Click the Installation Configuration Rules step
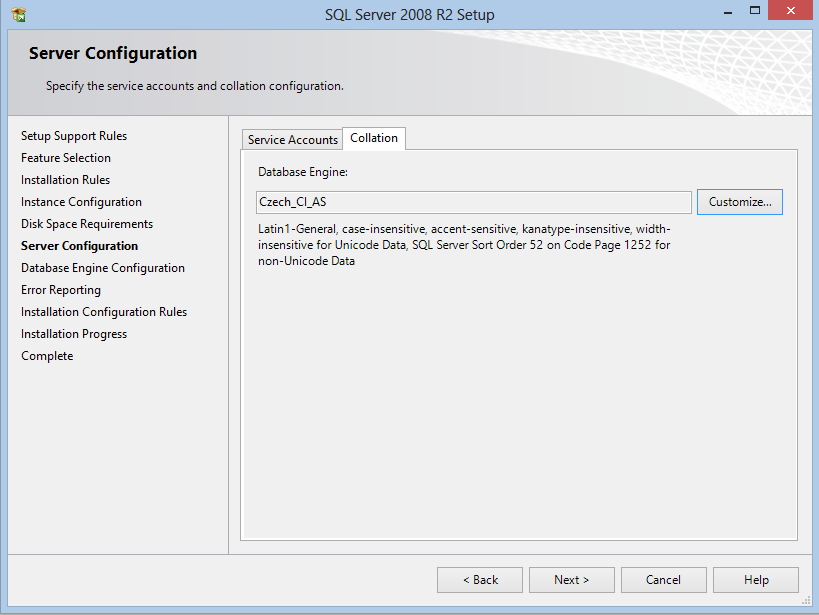819x615 pixels. pyautogui.click(x=104, y=312)
